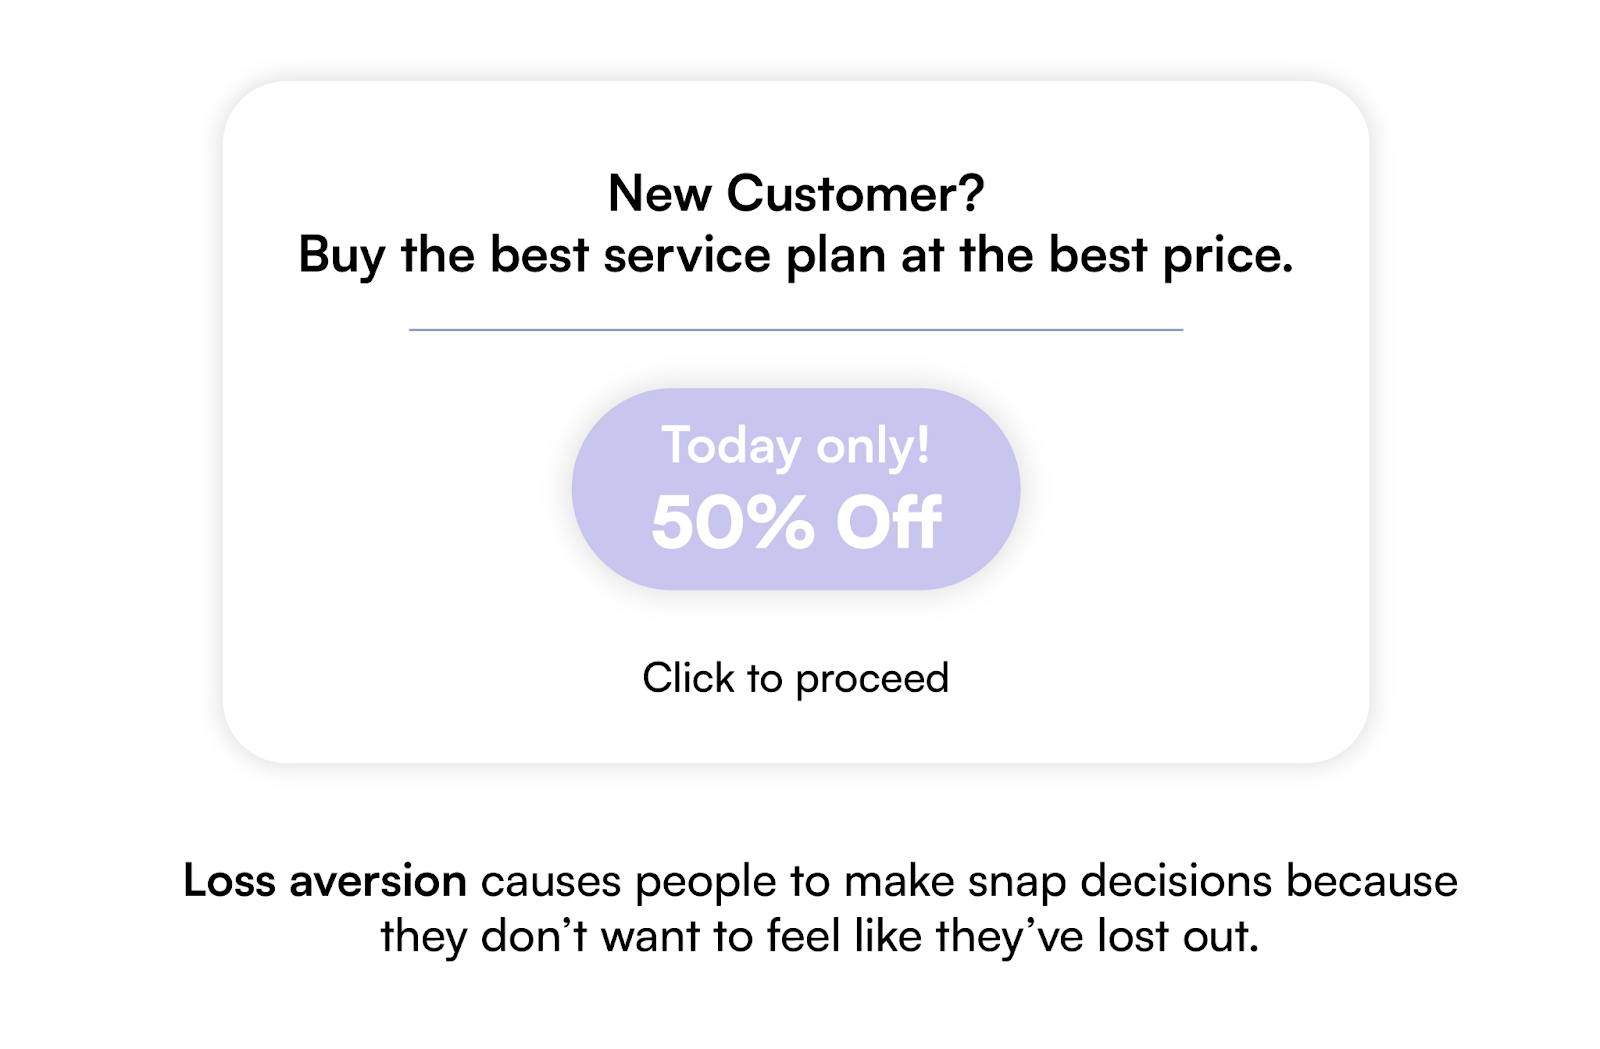
Task: Click the word 'Buy' starting the headline
Action: (341, 256)
